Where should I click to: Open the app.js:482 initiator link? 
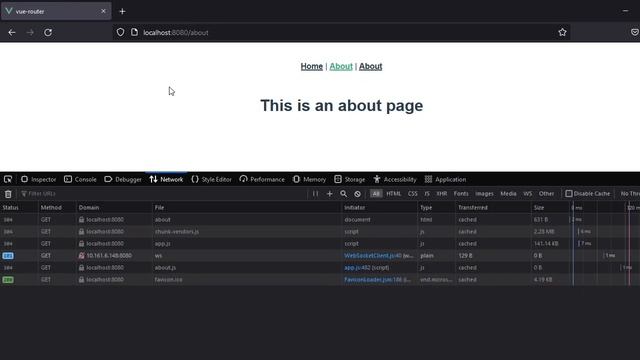357,268
